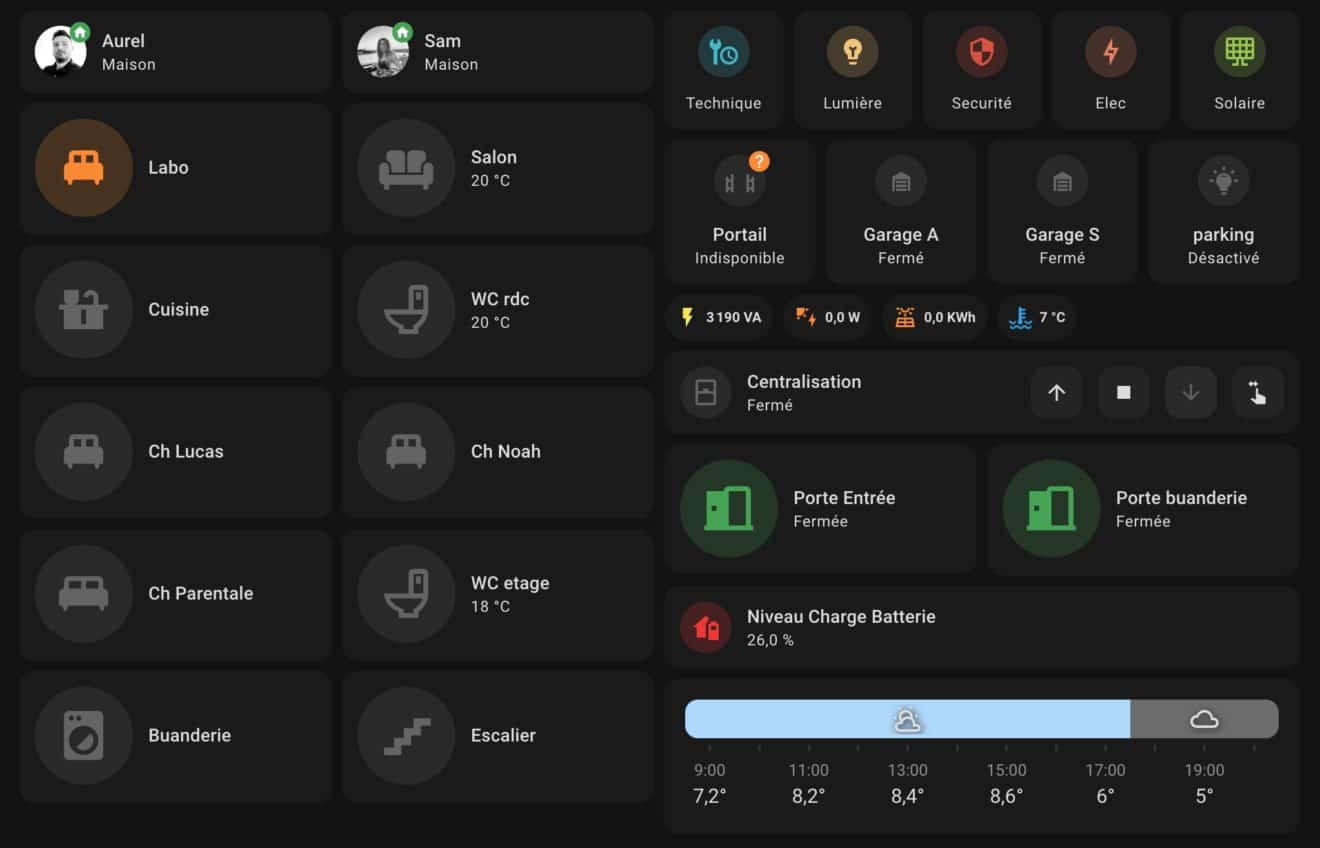This screenshot has height=848, width=1320.
Task: Click the Centralisation close down arrow
Action: [x=1190, y=393]
